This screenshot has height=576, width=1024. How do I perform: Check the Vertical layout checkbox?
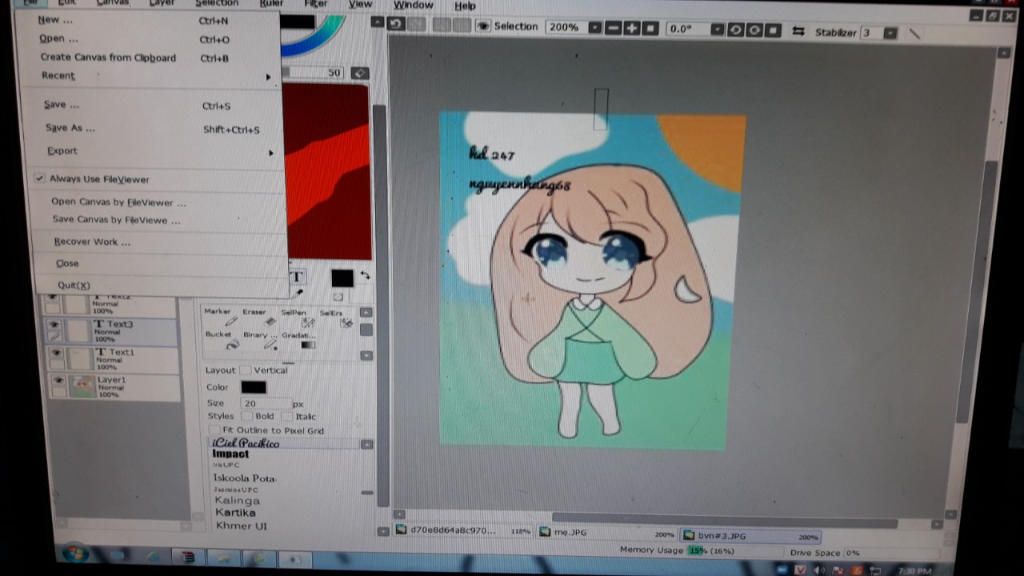[245, 370]
